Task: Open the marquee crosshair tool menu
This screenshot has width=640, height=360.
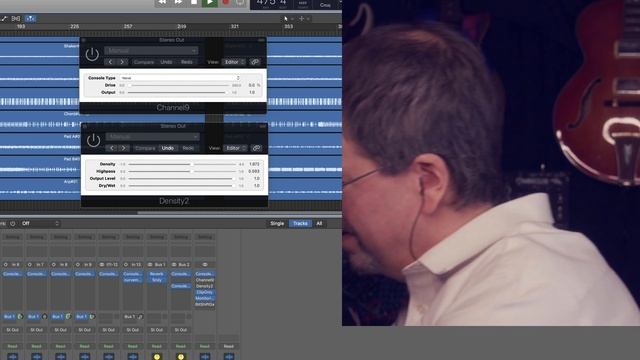Action: click(x=304, y=18)
